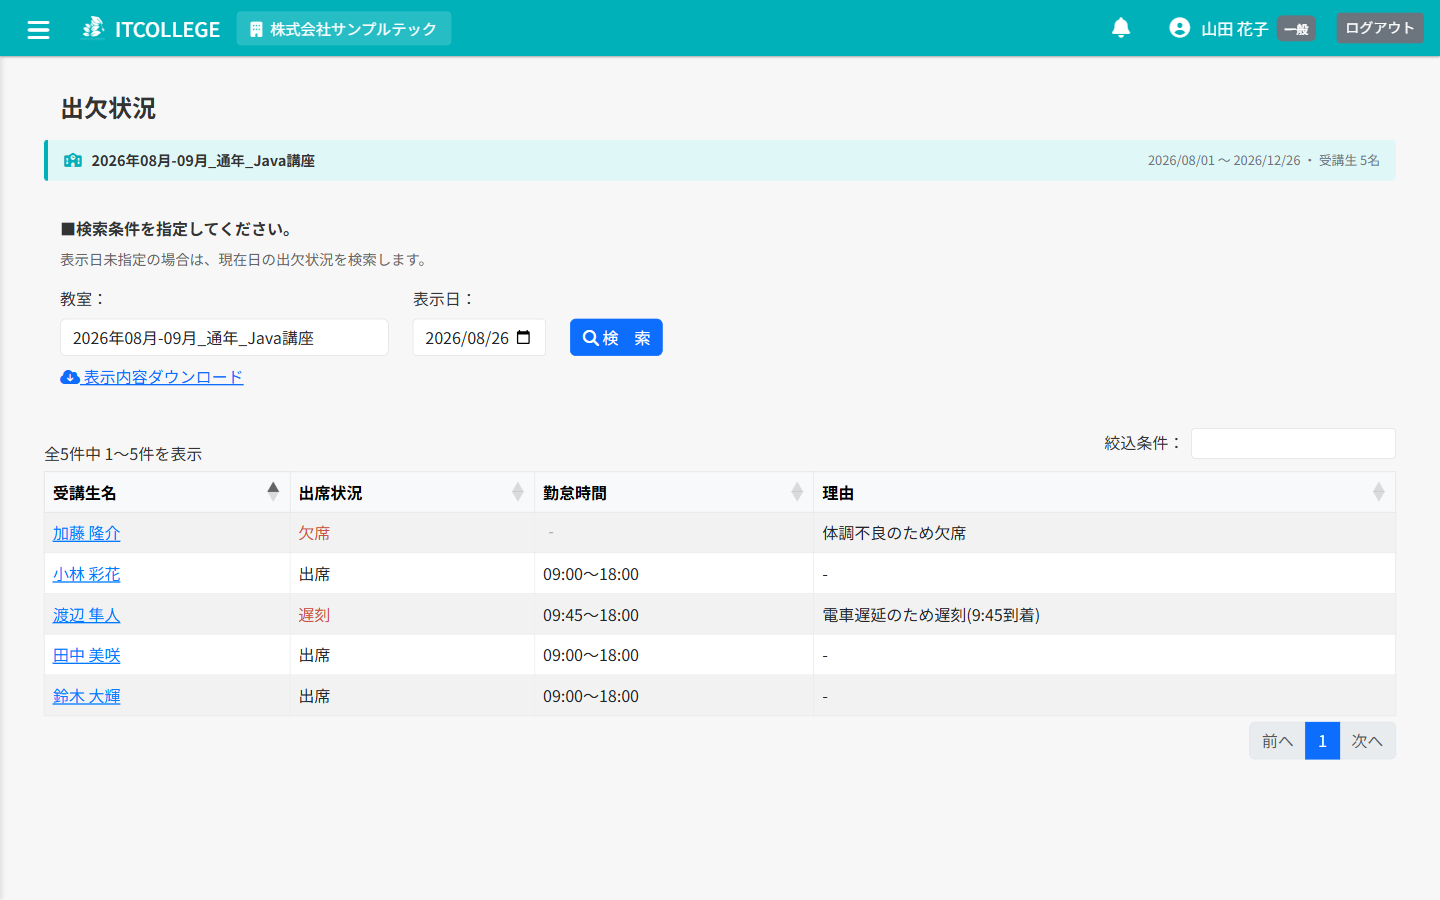Screen dimensions: 1440x900
Task: Click user name 山田 花子
Action: pos(1234,29)
